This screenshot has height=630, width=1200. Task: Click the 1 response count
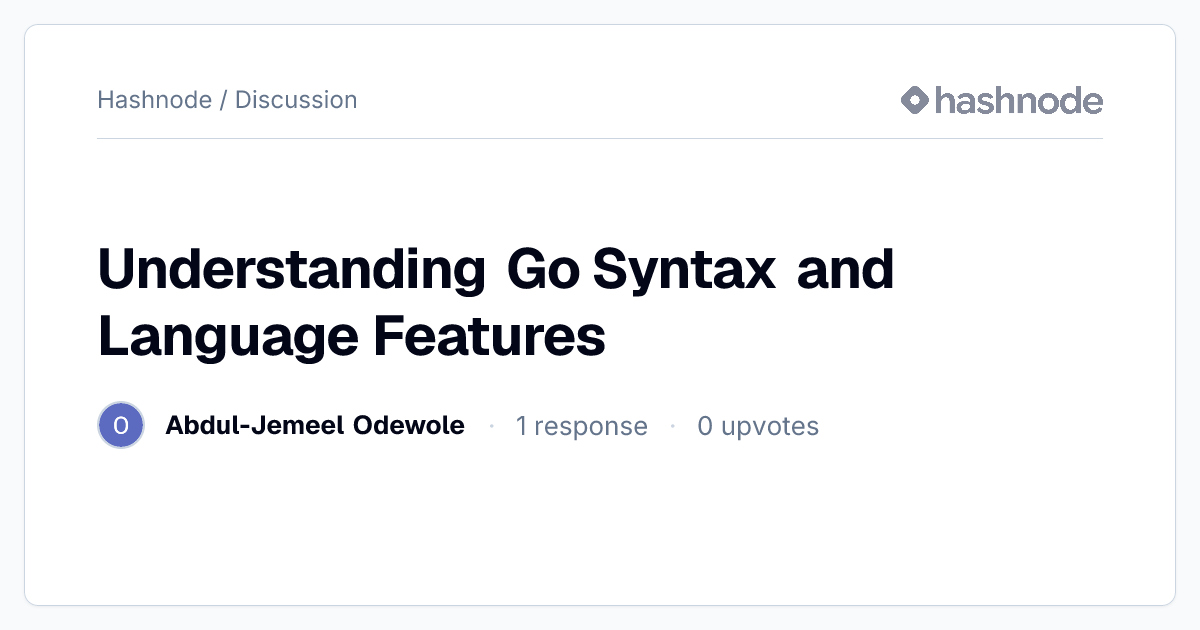pos(581,427)
